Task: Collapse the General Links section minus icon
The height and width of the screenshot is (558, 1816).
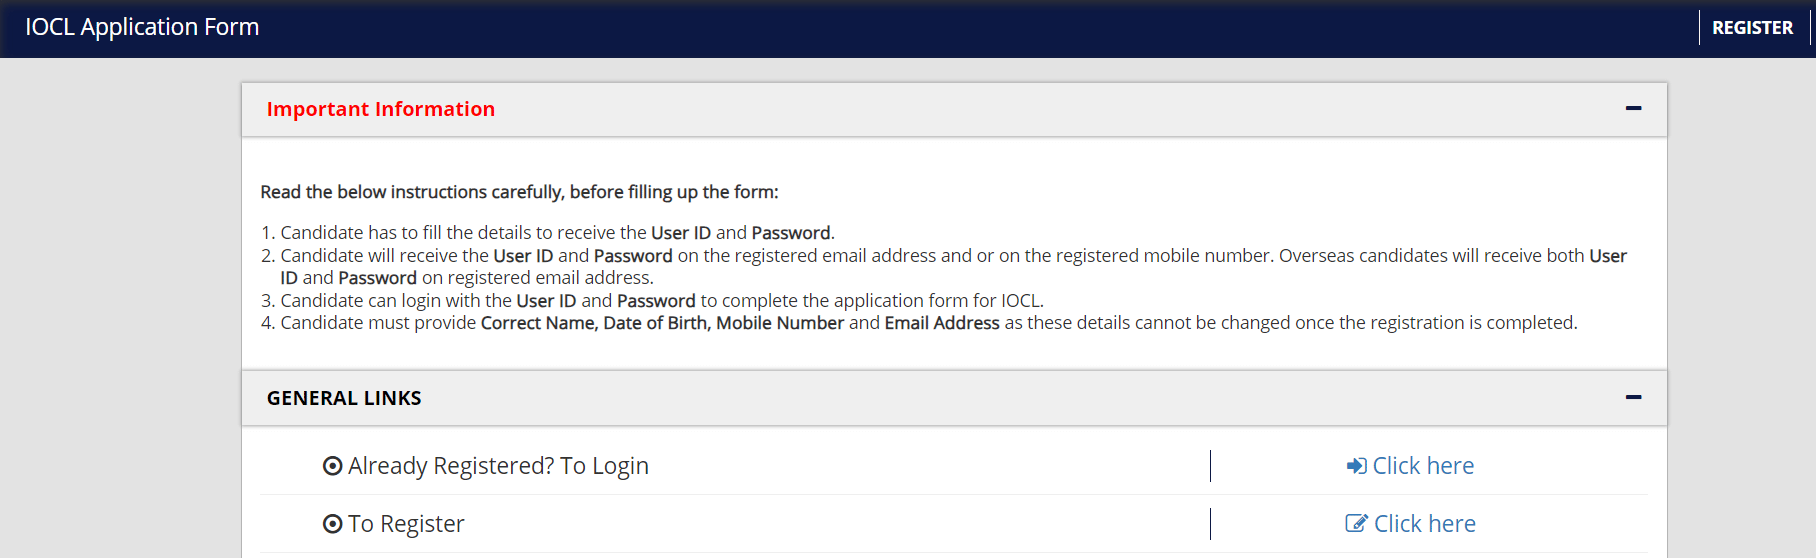Action: click(1633, 397)
